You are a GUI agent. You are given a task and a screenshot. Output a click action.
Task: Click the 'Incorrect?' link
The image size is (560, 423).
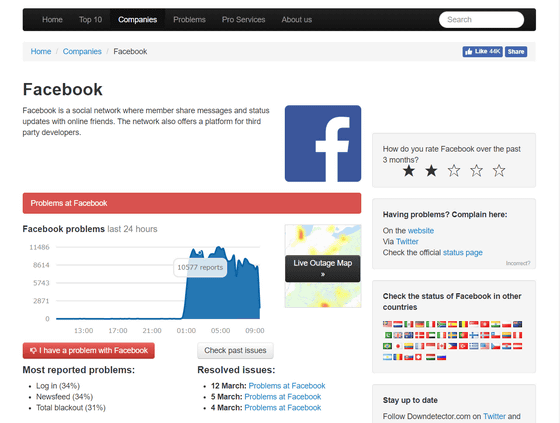pyautogui.click(x=518, y=263)
